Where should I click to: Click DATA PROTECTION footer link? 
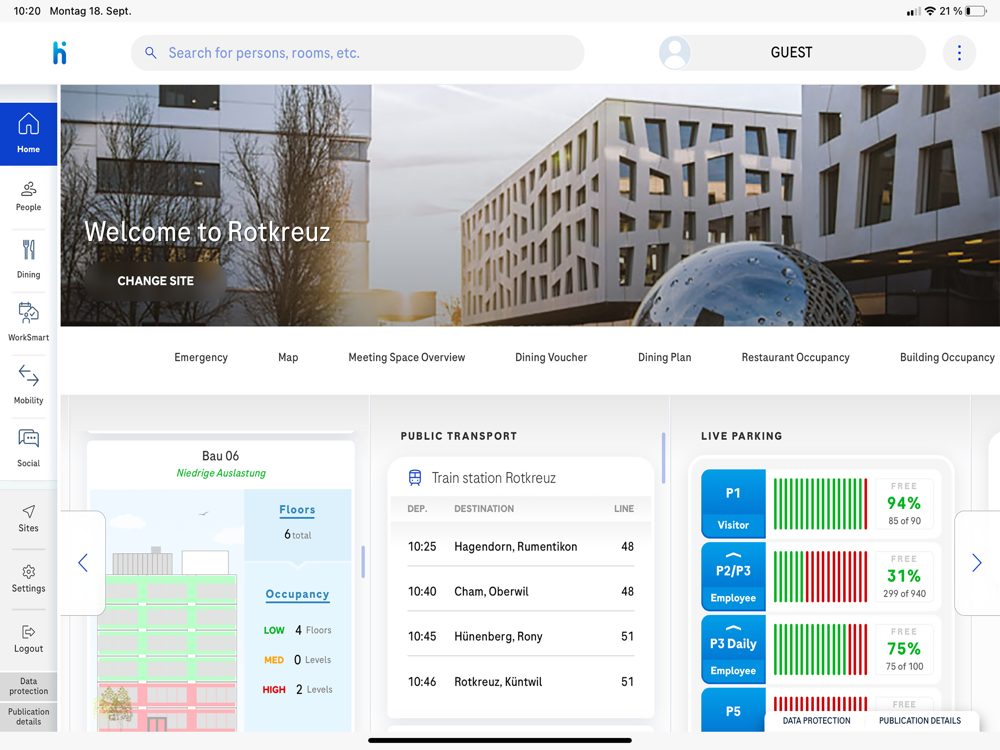click(816, 721)
